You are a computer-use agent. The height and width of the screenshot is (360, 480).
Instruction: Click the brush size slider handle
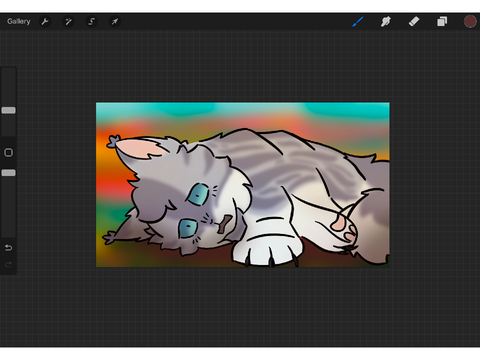point(8,110)
